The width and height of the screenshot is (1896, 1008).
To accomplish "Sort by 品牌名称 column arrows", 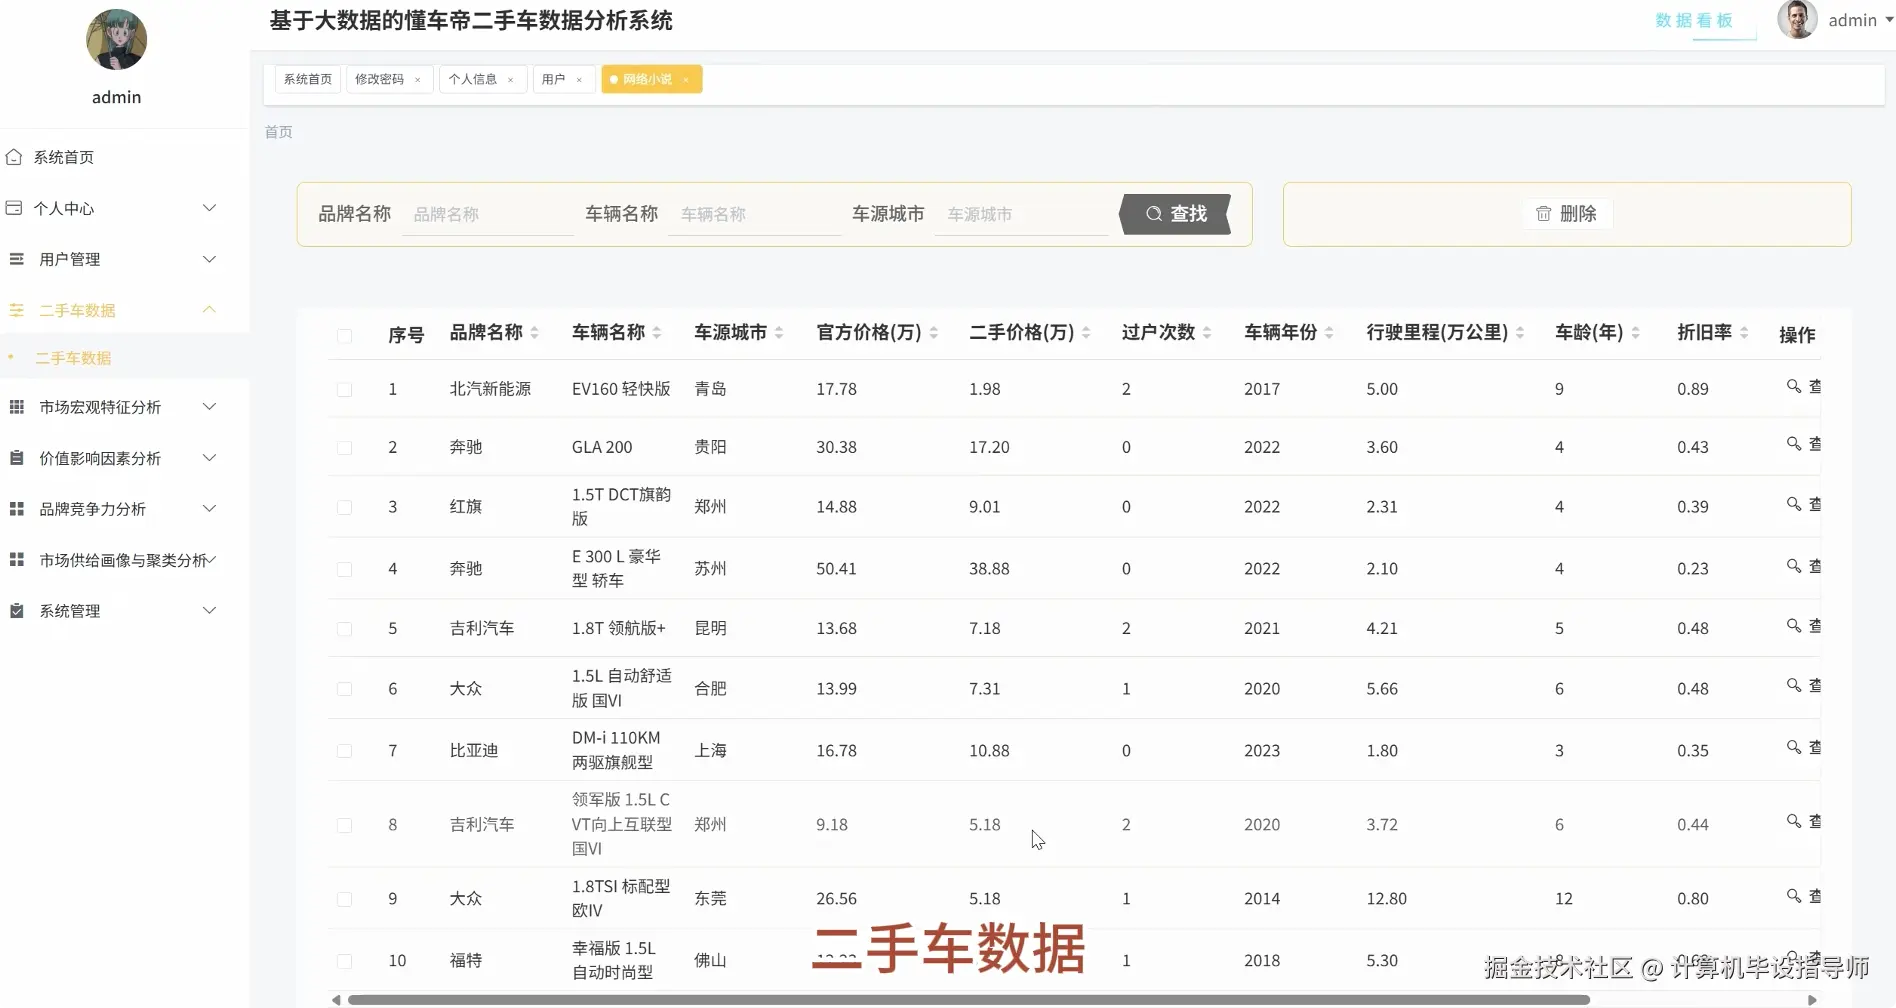I will (x=535, y=333).
